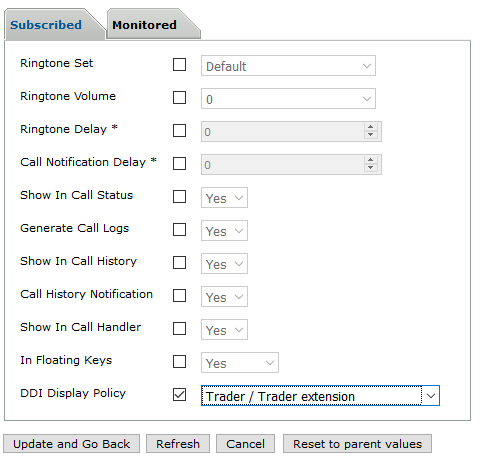Click the Ringtone Set label
Screen dimensions: 492x461
coord(57,63)
